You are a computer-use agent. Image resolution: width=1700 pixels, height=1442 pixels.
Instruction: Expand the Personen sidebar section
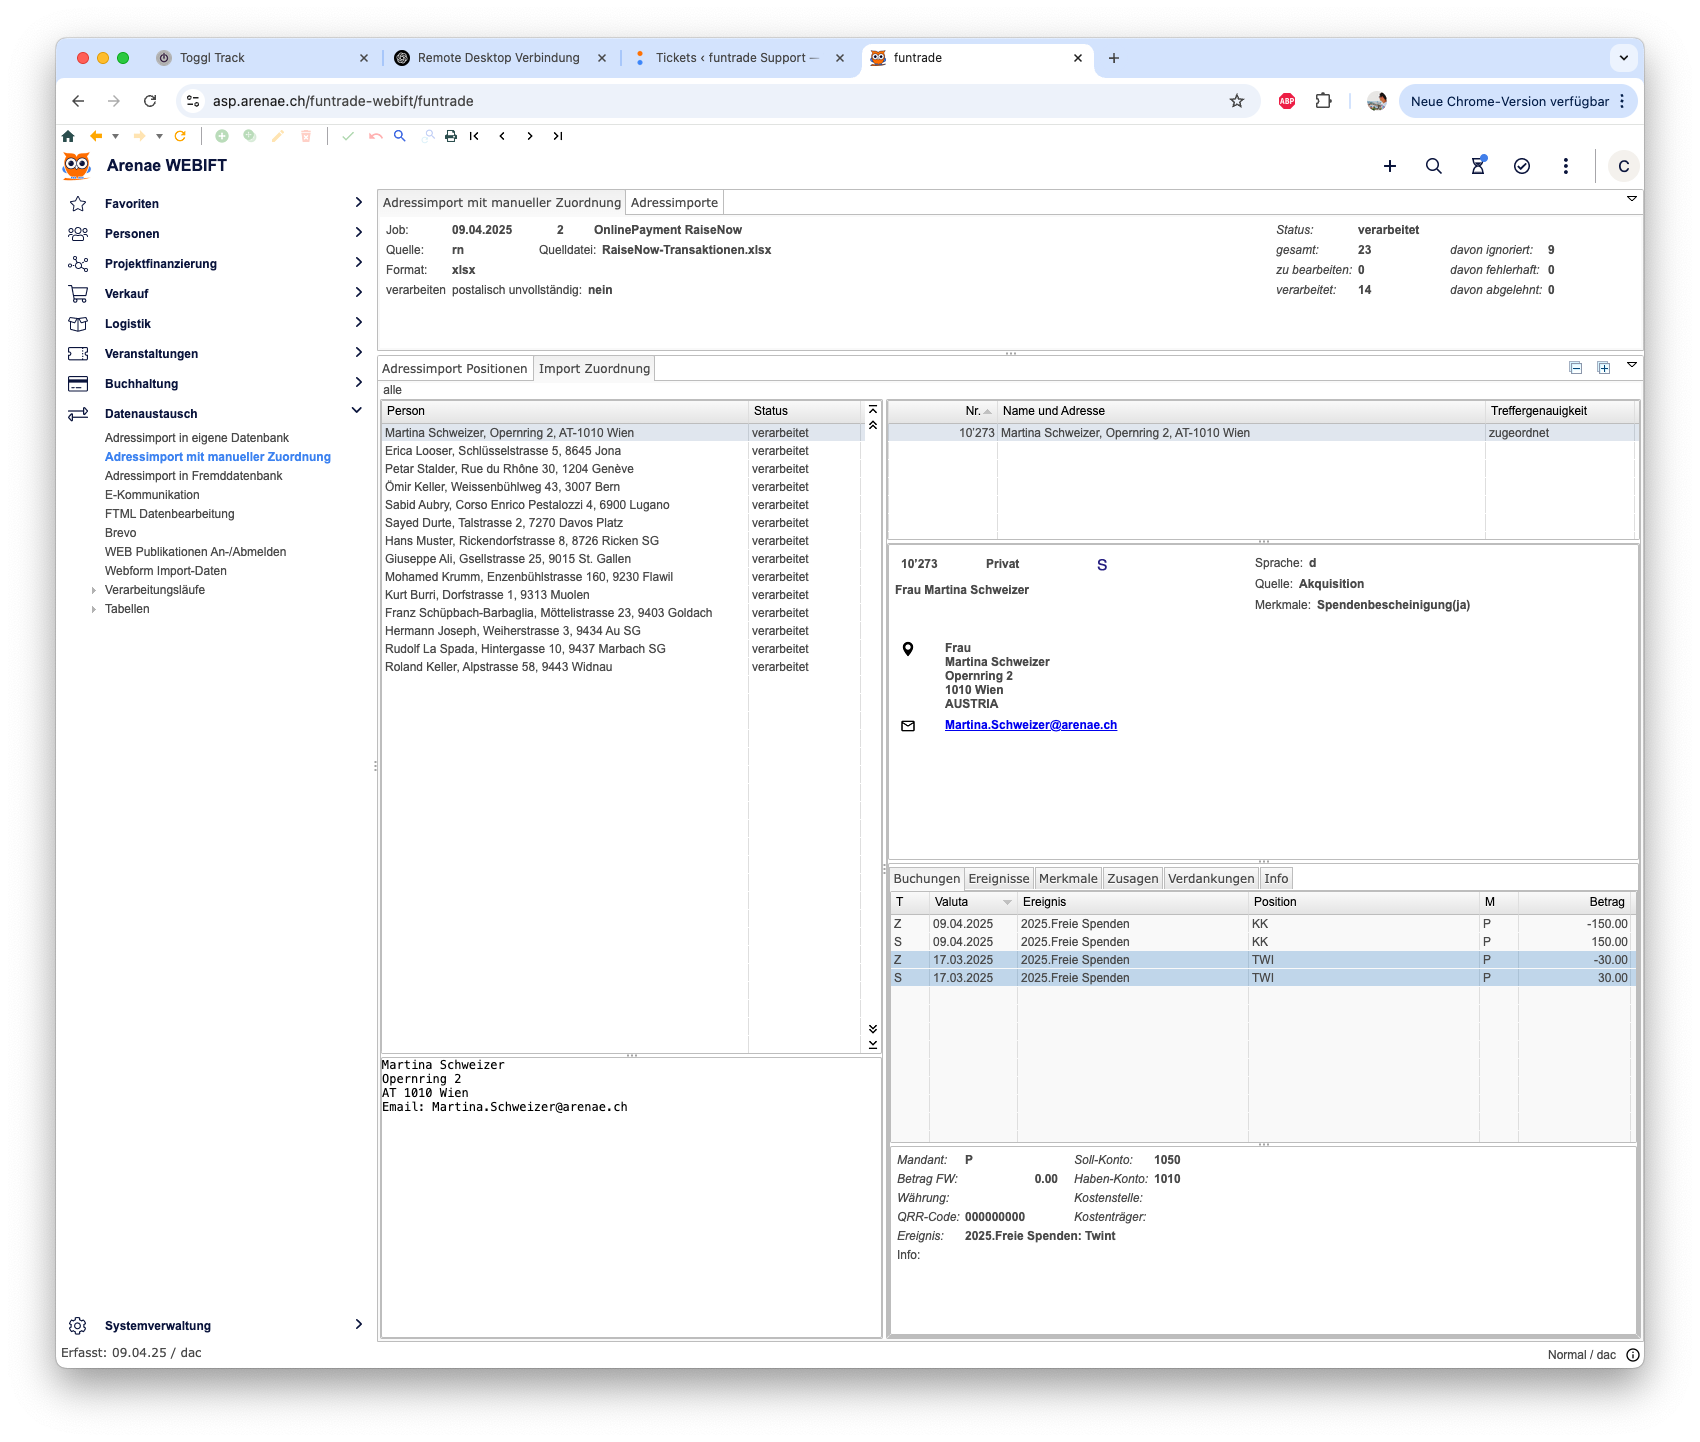(358, 233)
